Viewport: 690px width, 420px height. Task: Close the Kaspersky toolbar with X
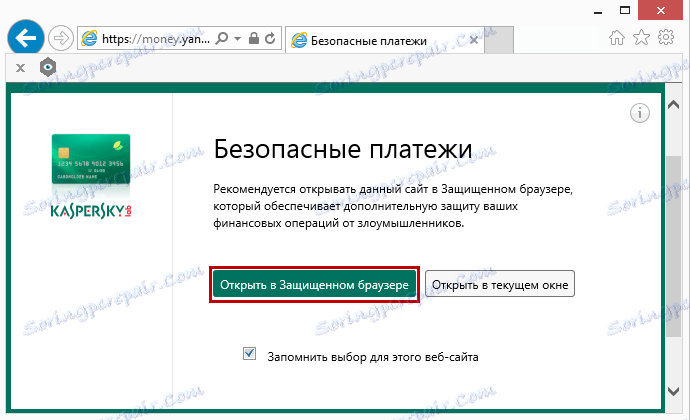20,68
